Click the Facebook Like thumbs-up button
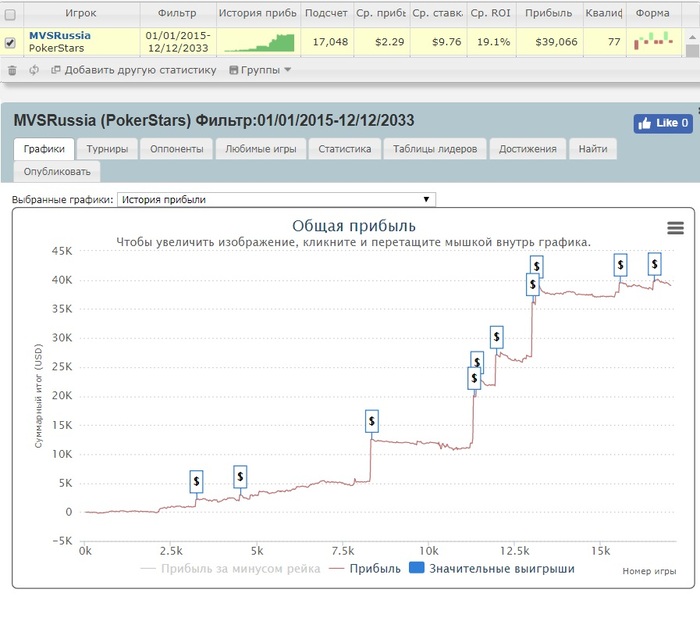Viewport: 700px width, 632px height. pyautogui.click(x=663, y=123)
